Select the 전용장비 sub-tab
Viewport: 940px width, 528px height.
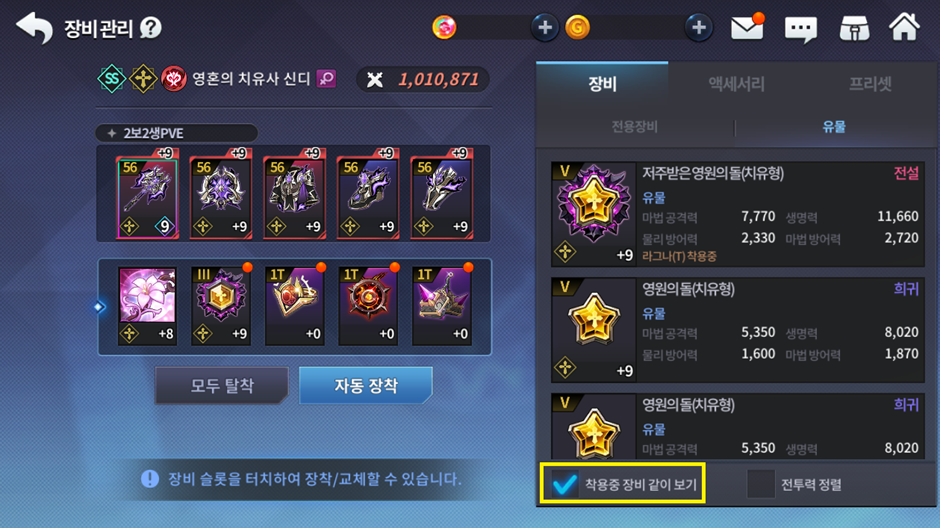pyautogui.click(x=635, y=126)
